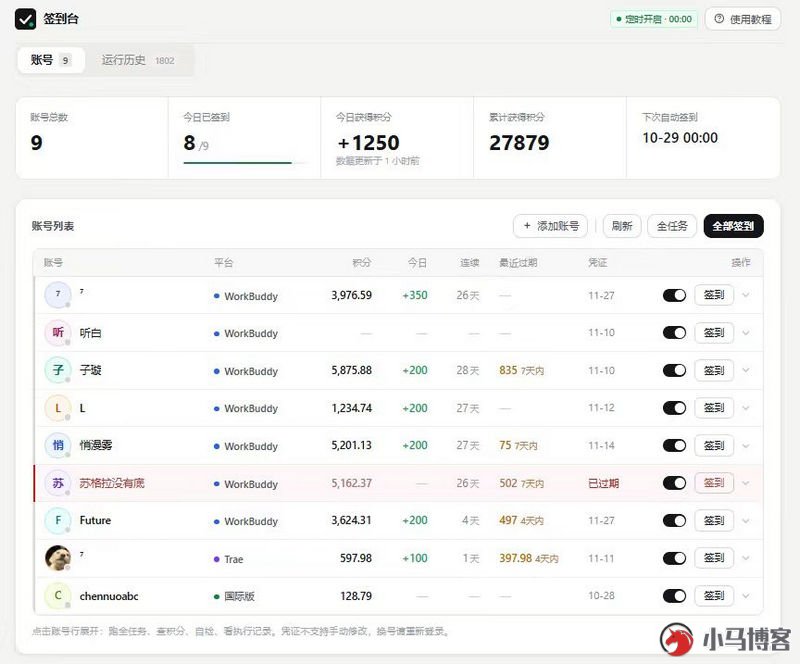Click the 苏 avatar of 苏格拉没有底

[58, 483]
